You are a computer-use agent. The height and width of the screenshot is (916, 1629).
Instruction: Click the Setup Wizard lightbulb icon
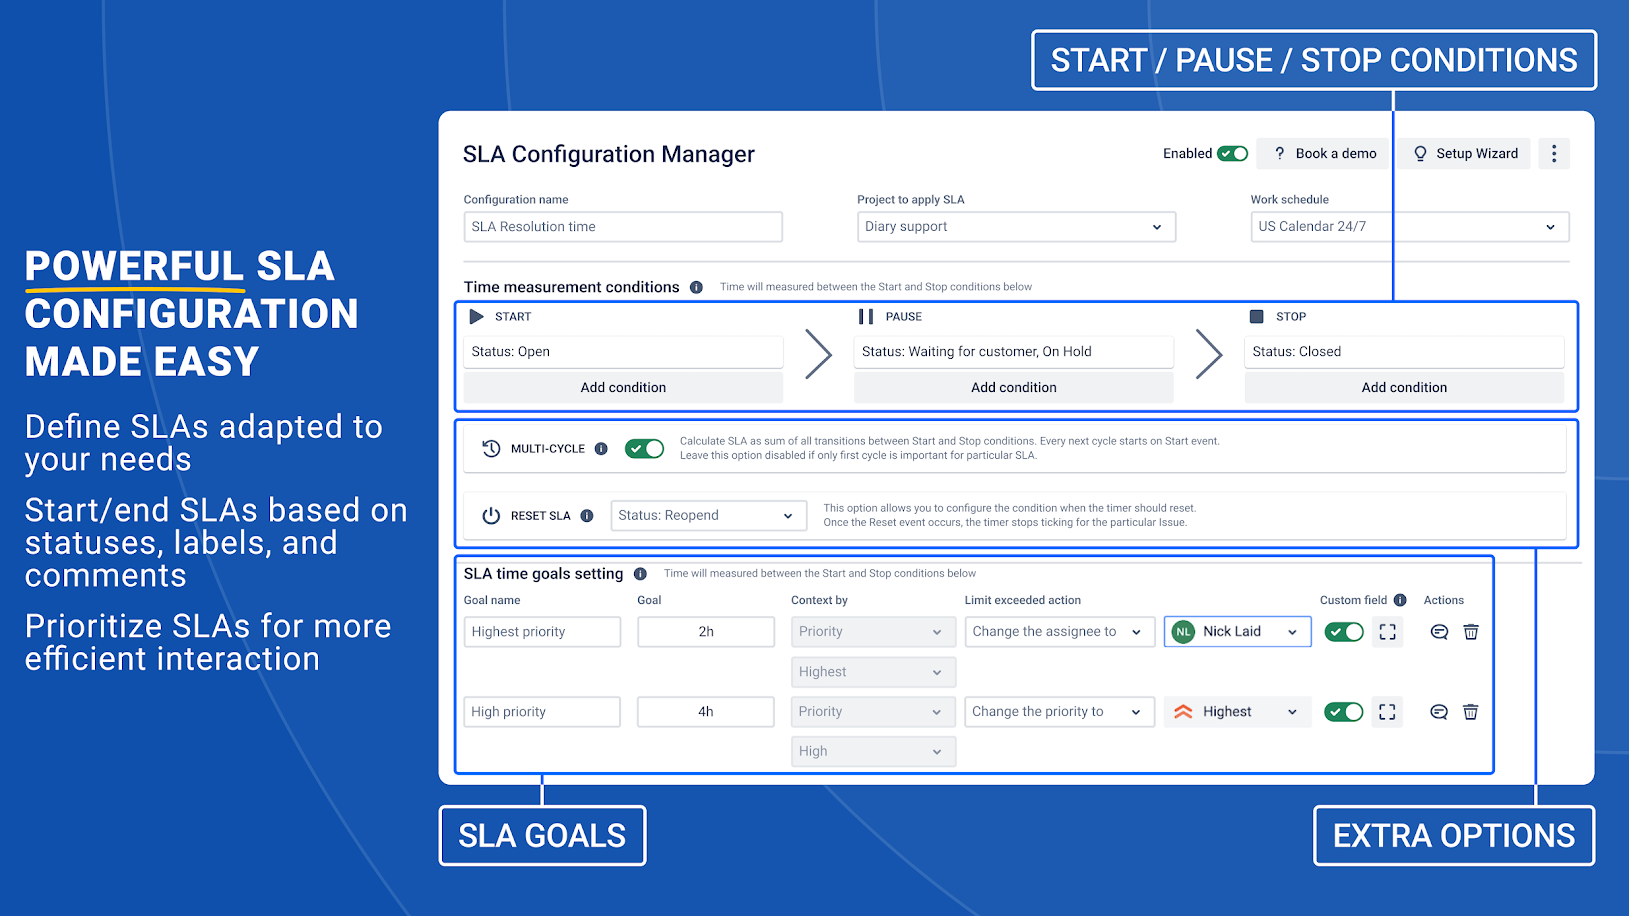coord(1420,153)
